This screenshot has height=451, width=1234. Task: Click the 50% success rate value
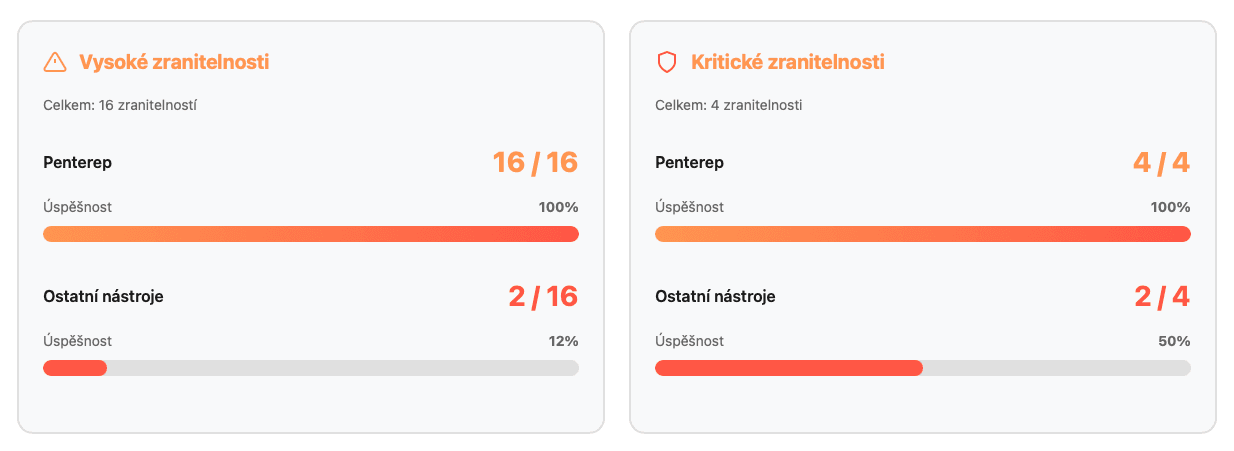click(1174, 341)
